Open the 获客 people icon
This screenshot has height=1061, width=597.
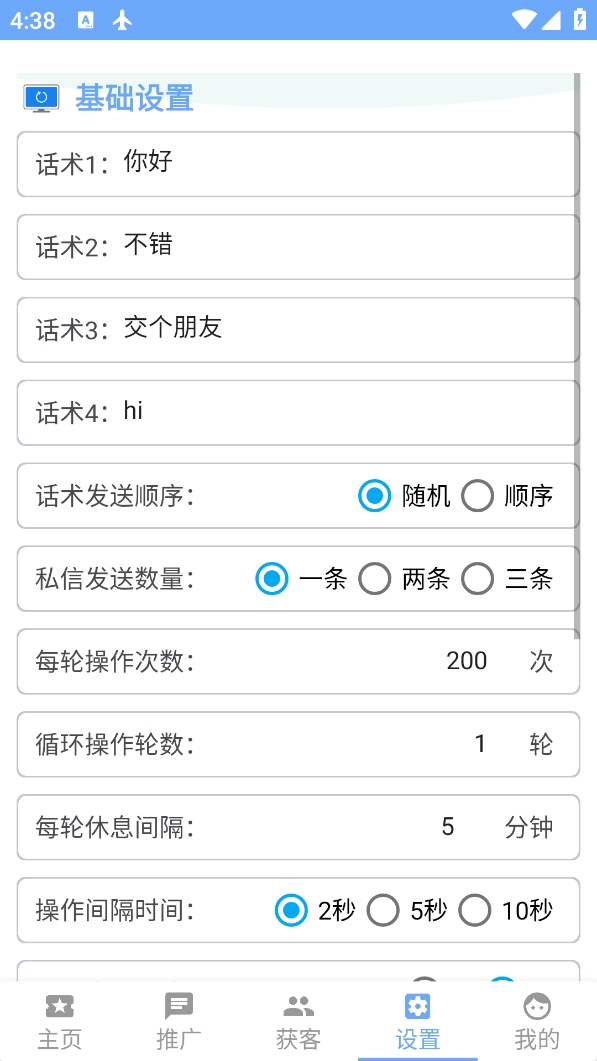(298, 1007)
